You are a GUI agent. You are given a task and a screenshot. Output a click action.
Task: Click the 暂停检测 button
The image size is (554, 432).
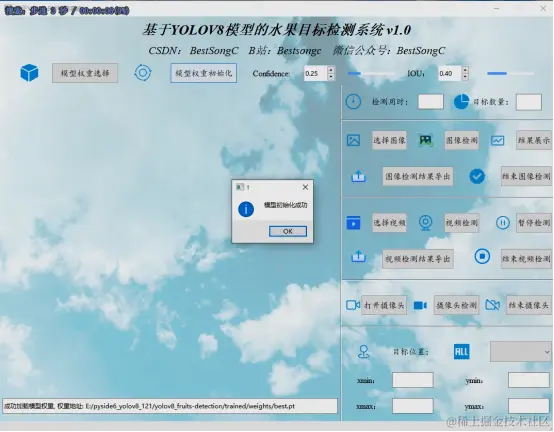(x=534, y=223)
